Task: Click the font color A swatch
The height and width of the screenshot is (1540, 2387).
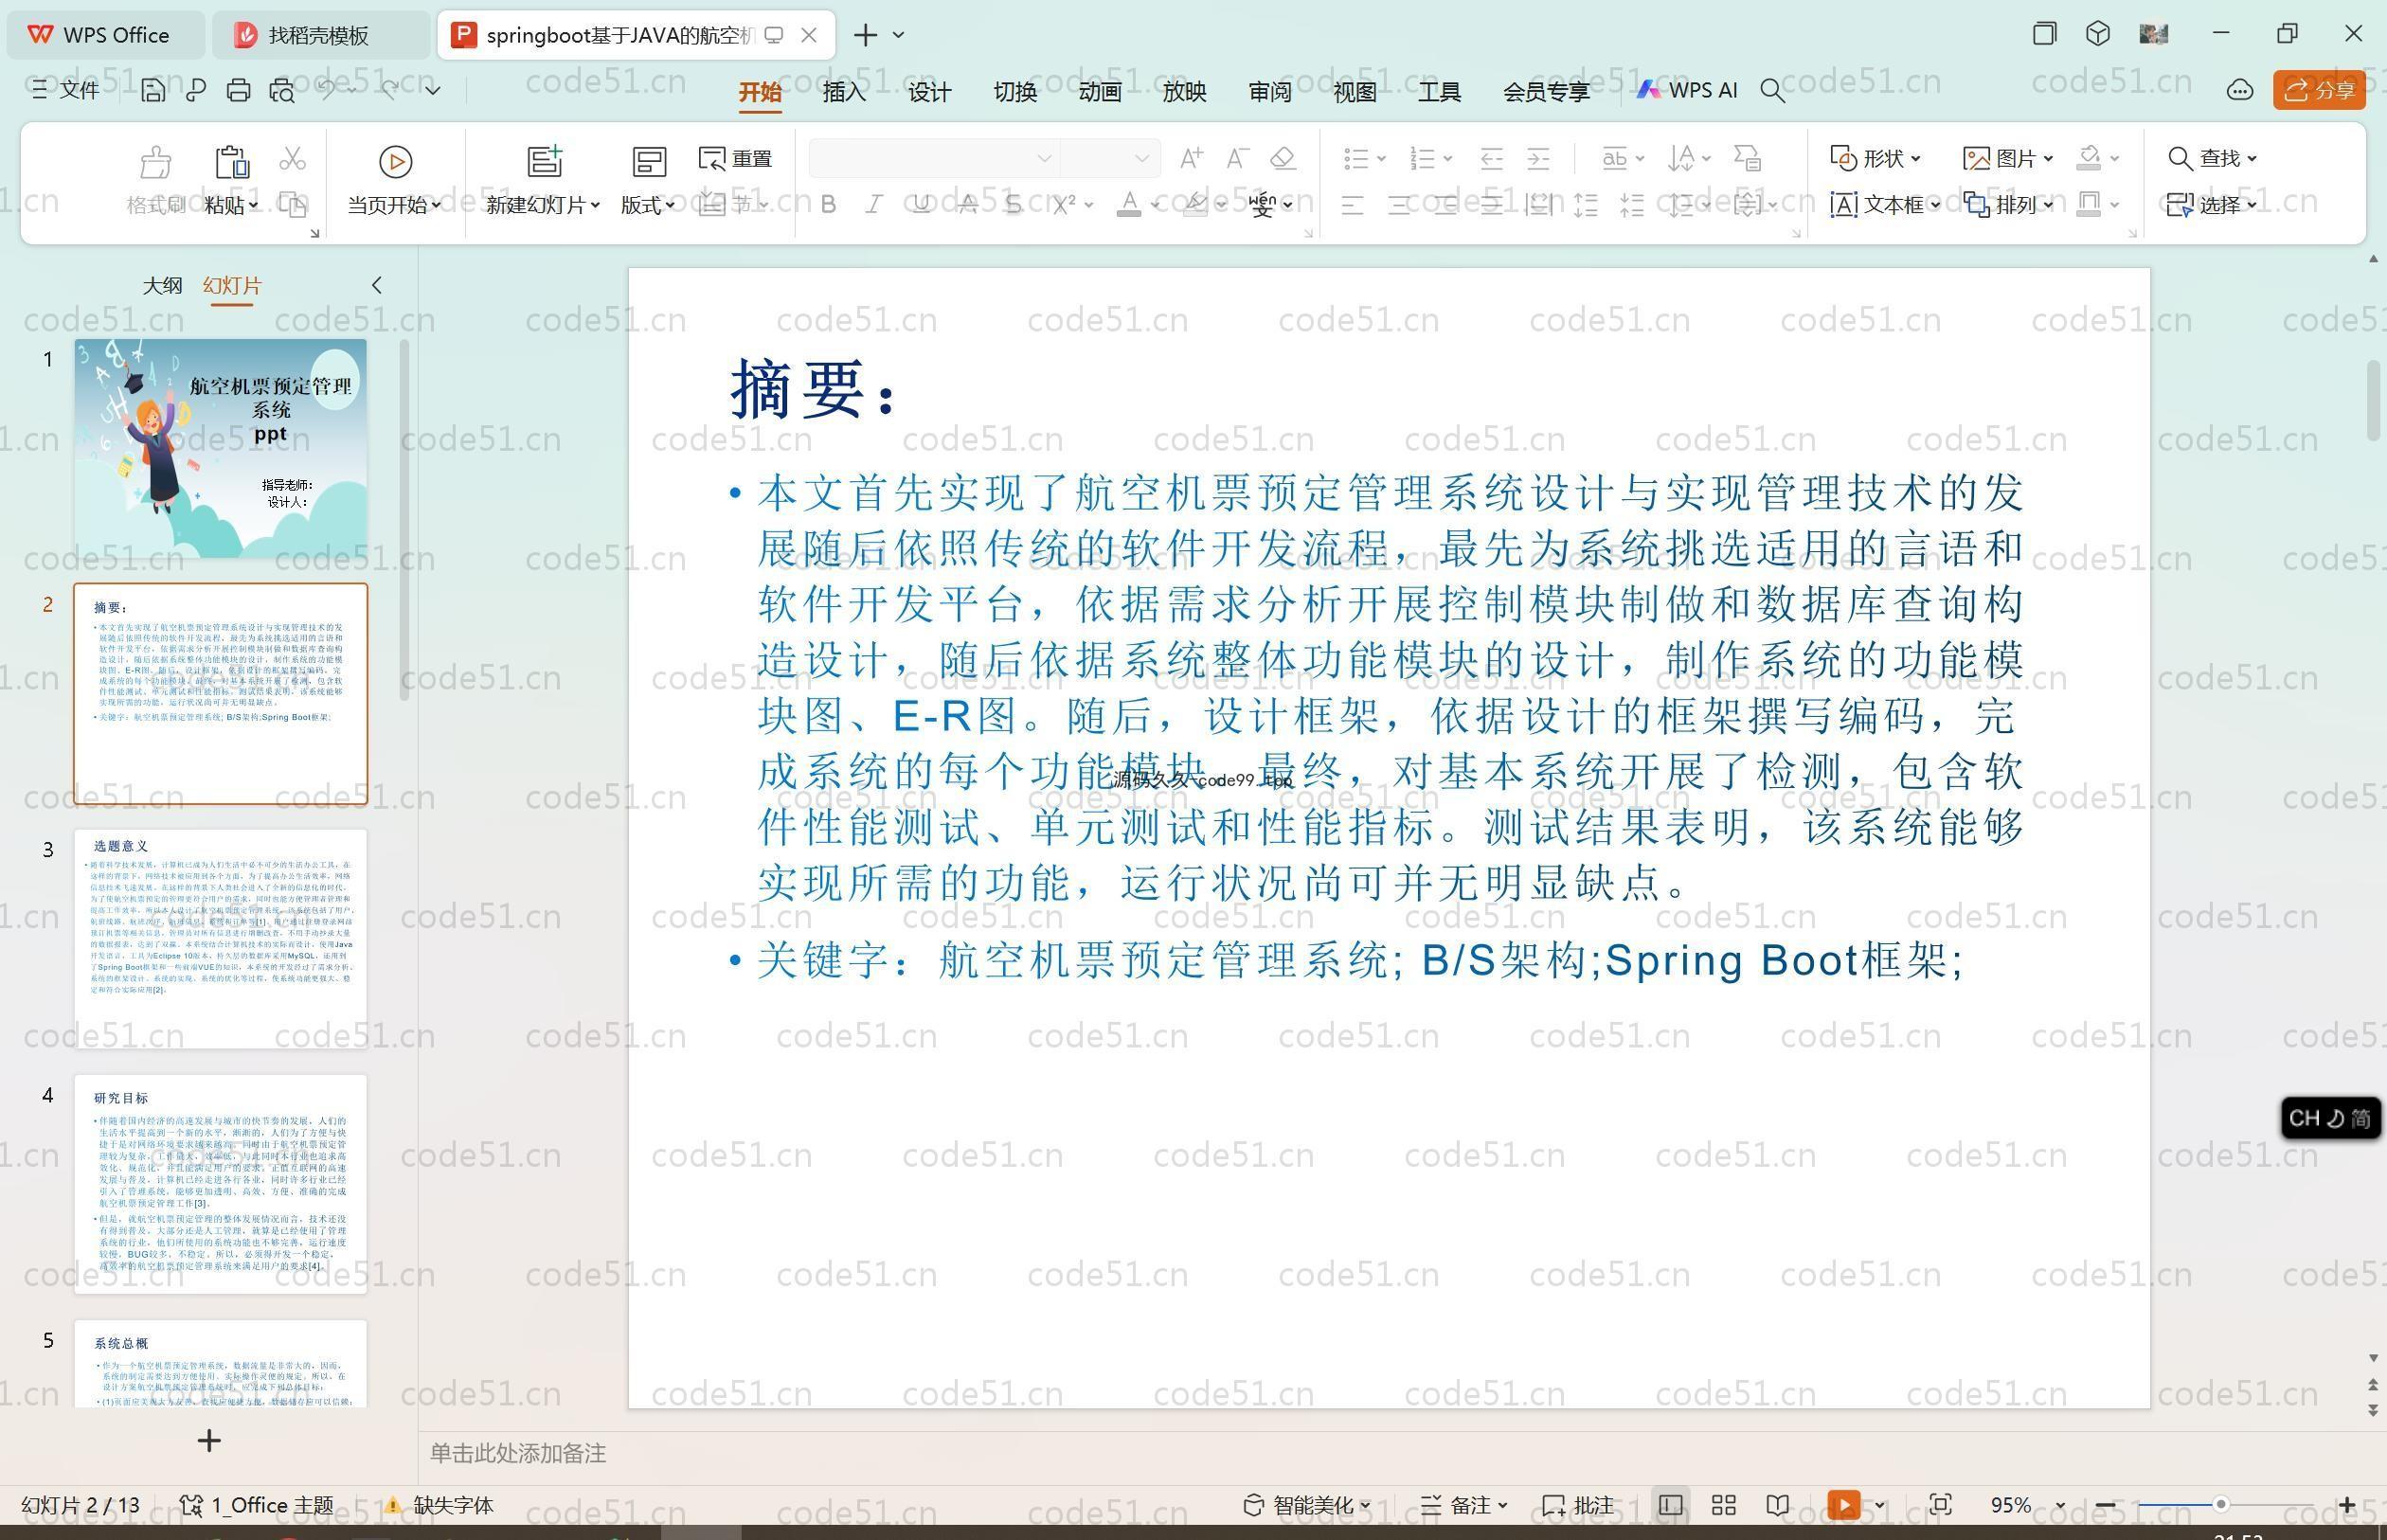Action: 1128,205
